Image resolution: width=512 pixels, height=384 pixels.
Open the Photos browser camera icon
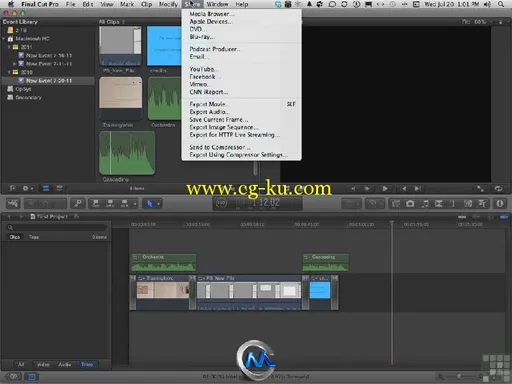pyautogui.click(x=410, y=203)
